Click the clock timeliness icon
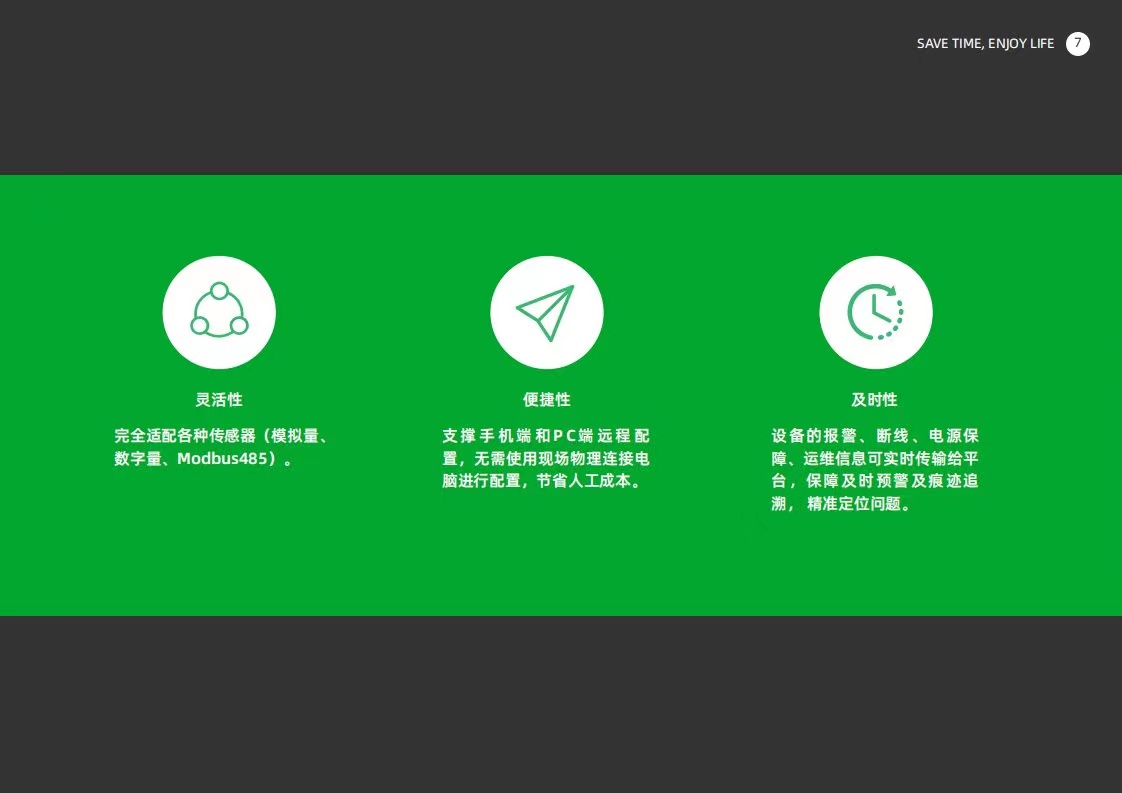This screenshot has width=1122, height=793. coord(876,313)
